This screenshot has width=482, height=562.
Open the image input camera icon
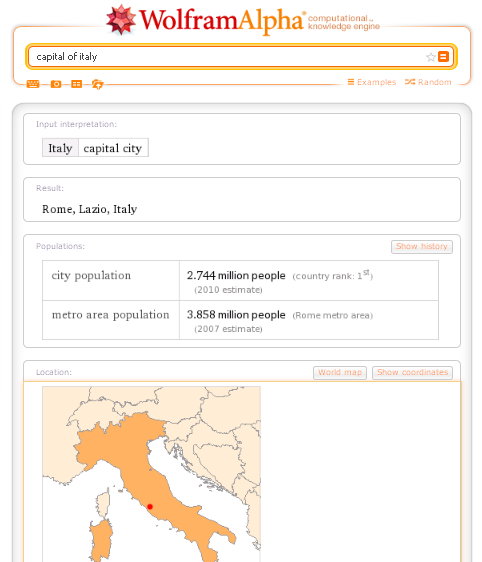(x=56, y=84)
